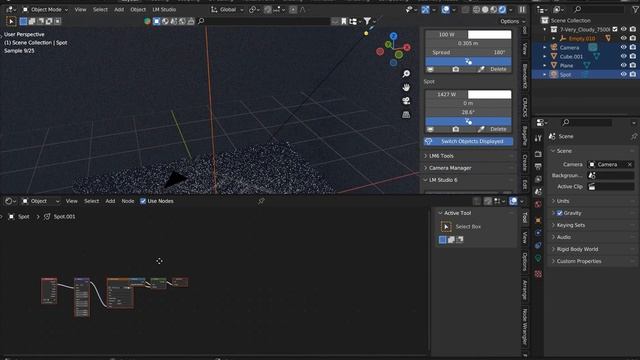
Task: Open the node editor Add menu
Action: pos(110,201)
